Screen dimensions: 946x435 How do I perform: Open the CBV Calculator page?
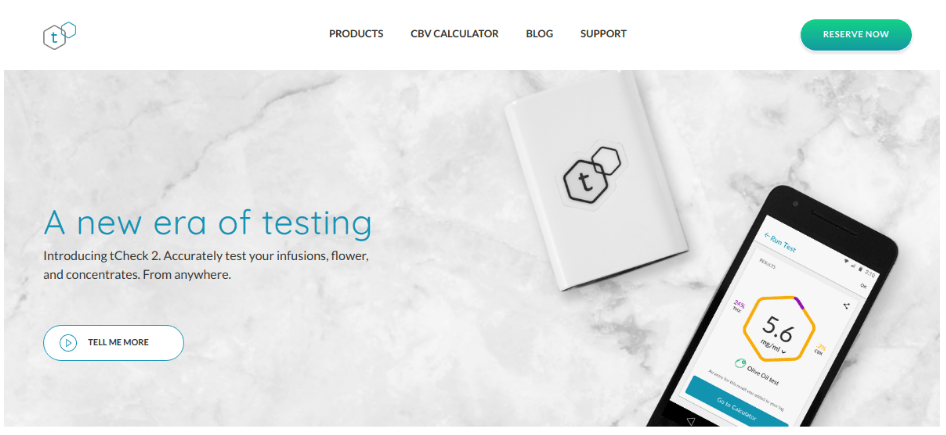(454, 34)
